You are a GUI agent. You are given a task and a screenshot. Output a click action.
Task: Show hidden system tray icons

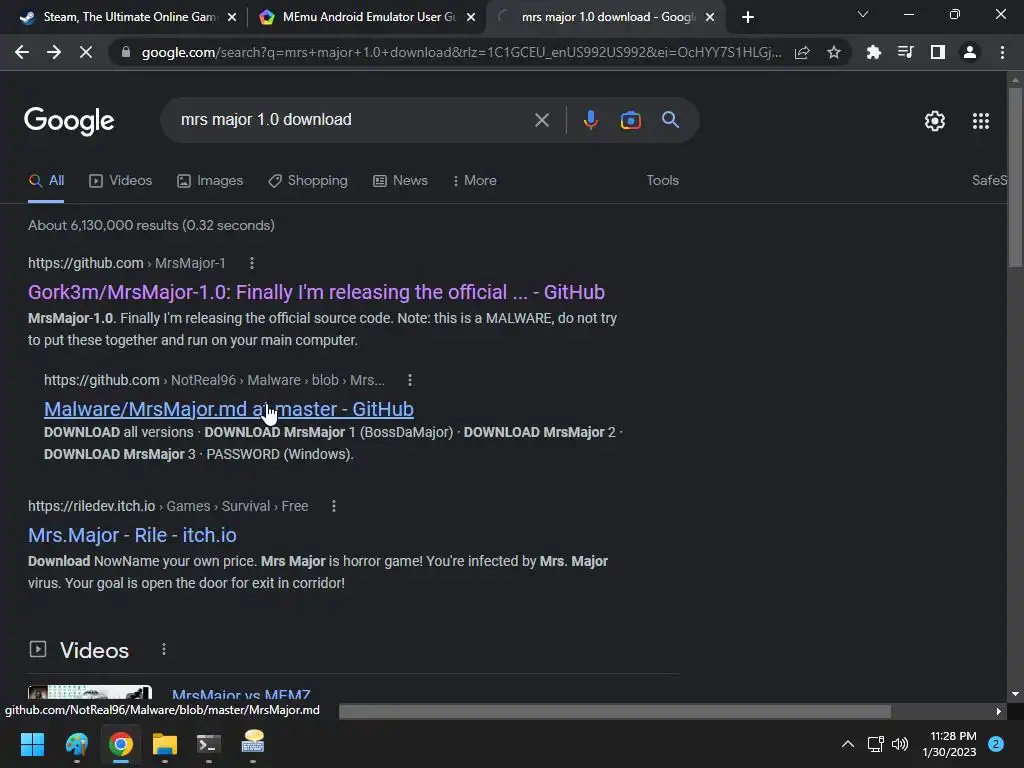tap(848, 744)
